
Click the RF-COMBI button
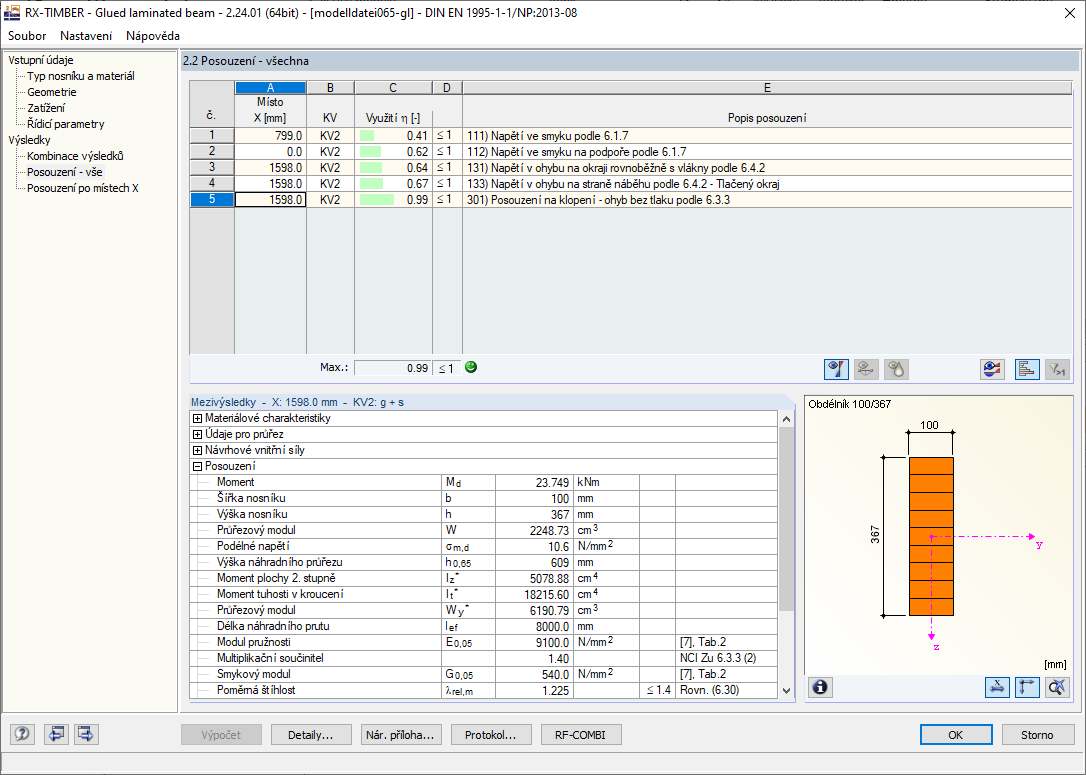(x=580, y=735)
